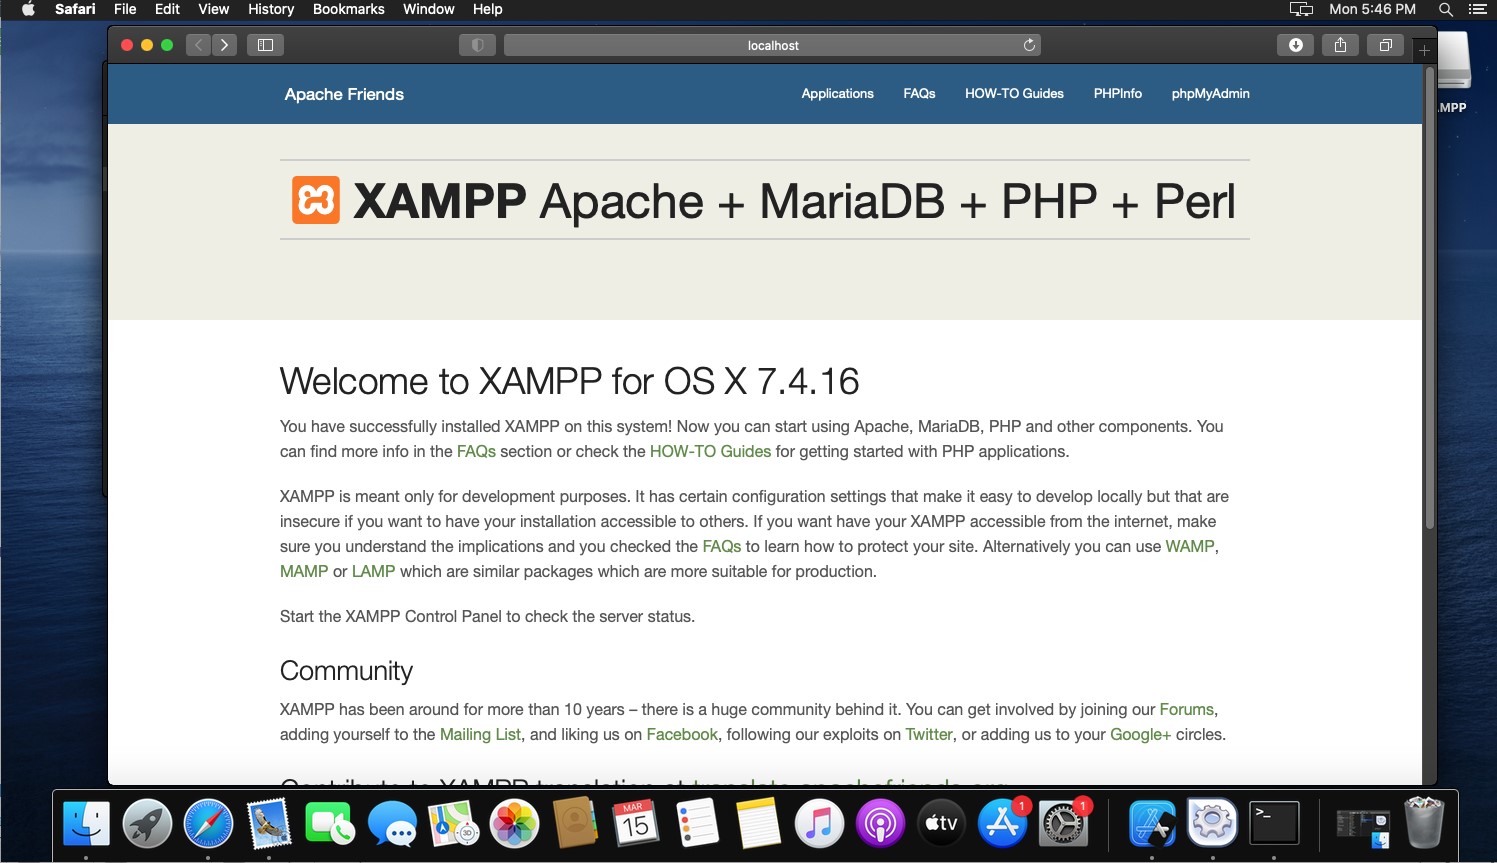The image size is (1497, 863).
Task: Open Reminders from the Dock
Action: point(697,825)
